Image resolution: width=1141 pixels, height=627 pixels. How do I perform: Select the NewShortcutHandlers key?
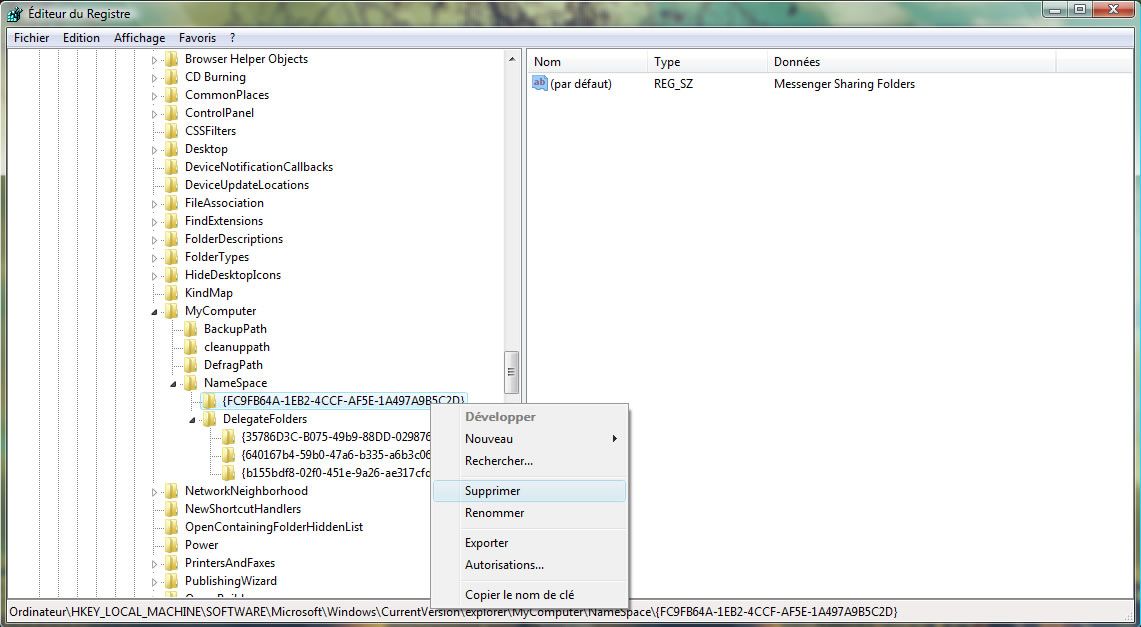click(242, 509)
